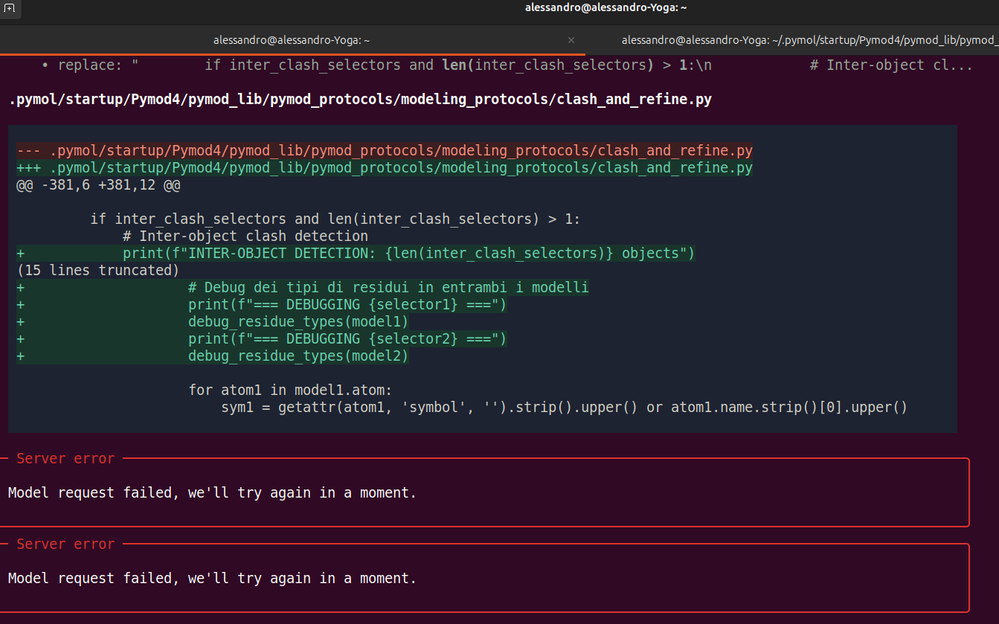This screenshot has height=624, width=999.
Task: Switch to the alessandro-Yoga: ~ tab
Action: point(291,41)
